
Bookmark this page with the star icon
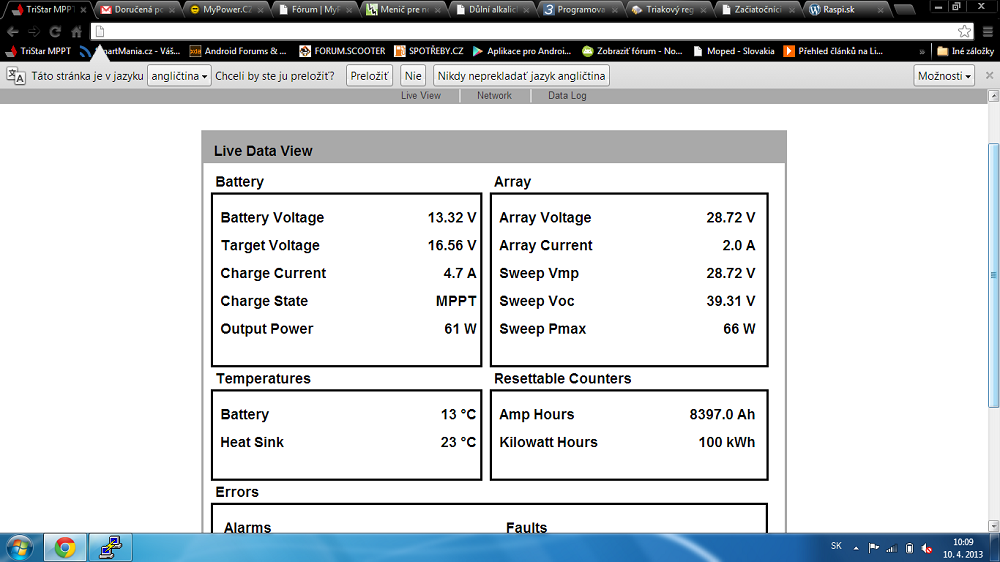click(964, 31)
